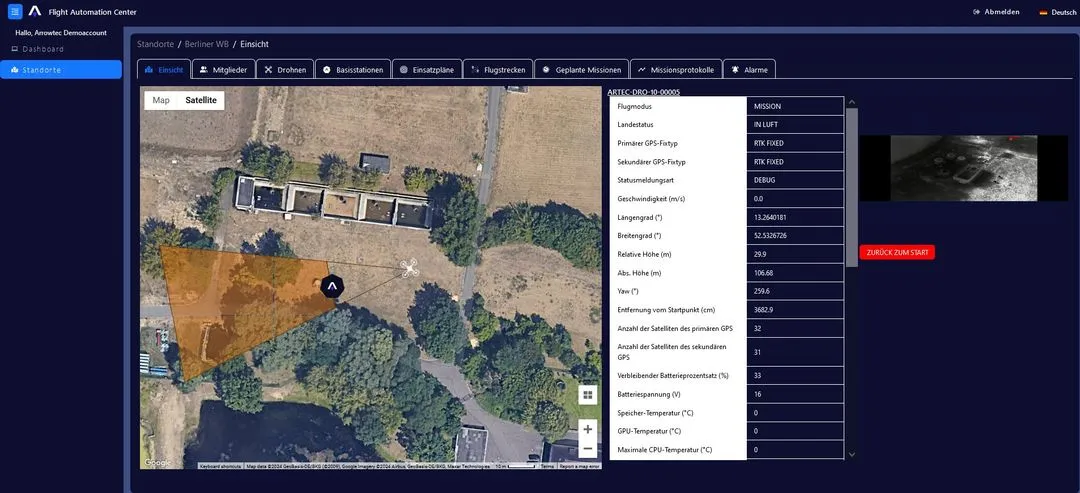Open the Drohnen tab
Image resolution: width=1080 pixels, height=493 pixels.
pos(285,70)
